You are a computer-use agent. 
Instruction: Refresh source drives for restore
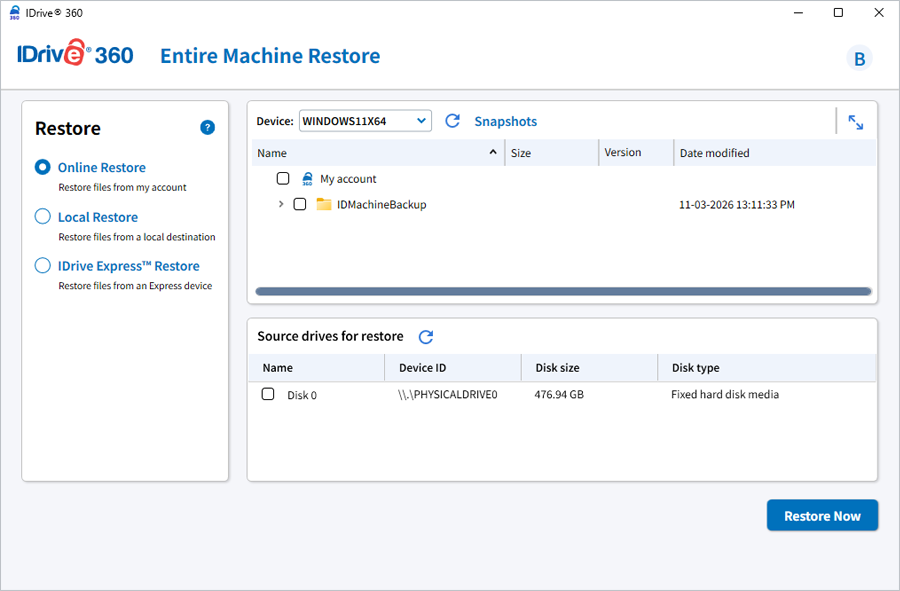(x=425, y=337)
